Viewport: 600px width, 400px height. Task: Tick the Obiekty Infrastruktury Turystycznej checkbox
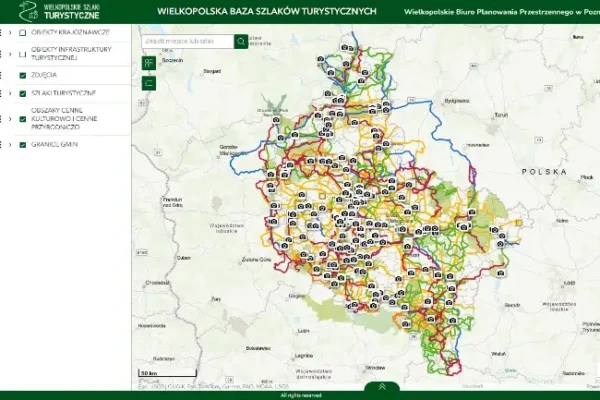click(23, 54)
